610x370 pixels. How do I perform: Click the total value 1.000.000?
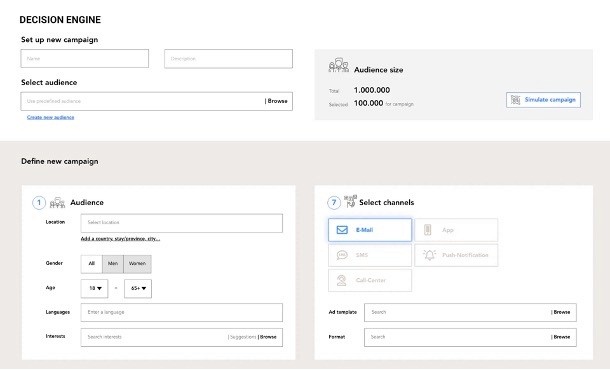[x=372, y=90]
